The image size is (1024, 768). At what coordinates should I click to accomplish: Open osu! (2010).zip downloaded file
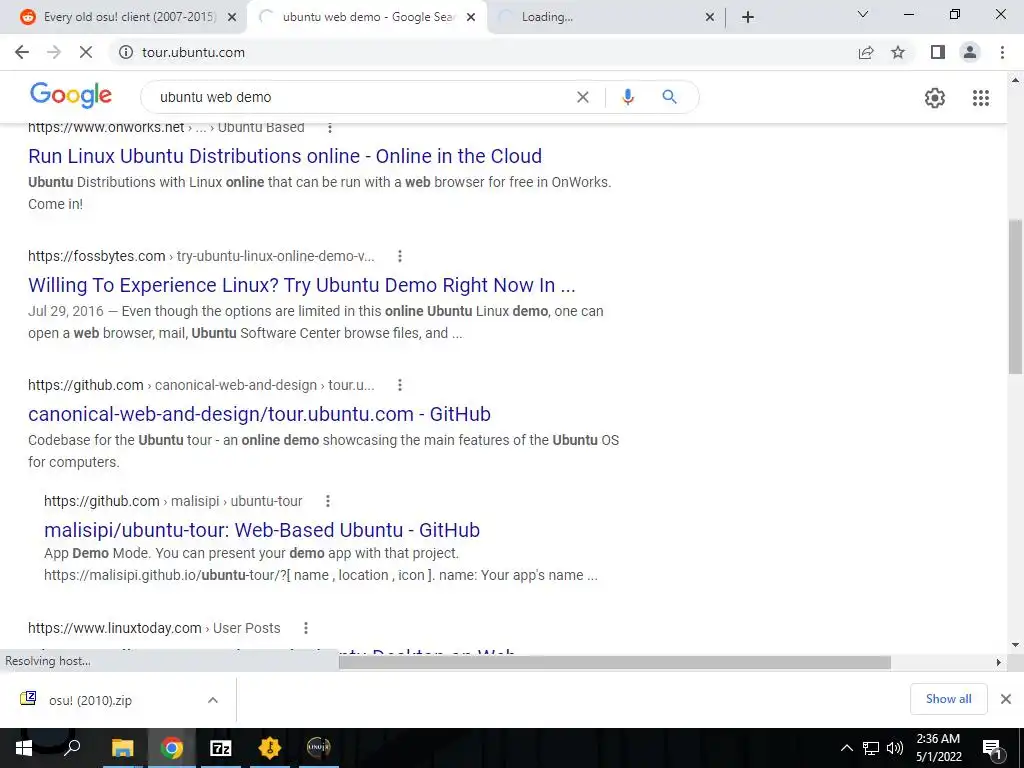90,700
